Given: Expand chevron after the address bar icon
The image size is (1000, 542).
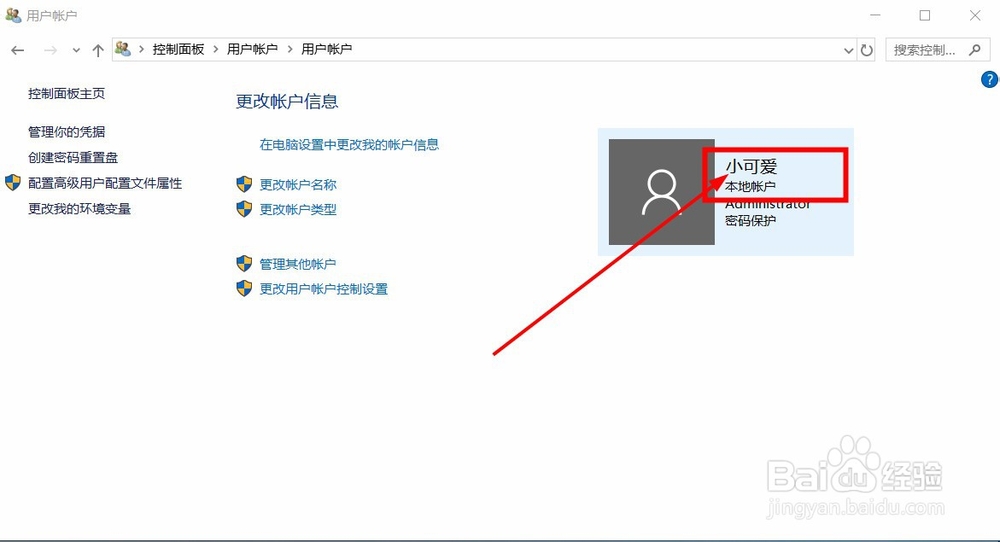Looking at the screenshot, I should (141, 49).
